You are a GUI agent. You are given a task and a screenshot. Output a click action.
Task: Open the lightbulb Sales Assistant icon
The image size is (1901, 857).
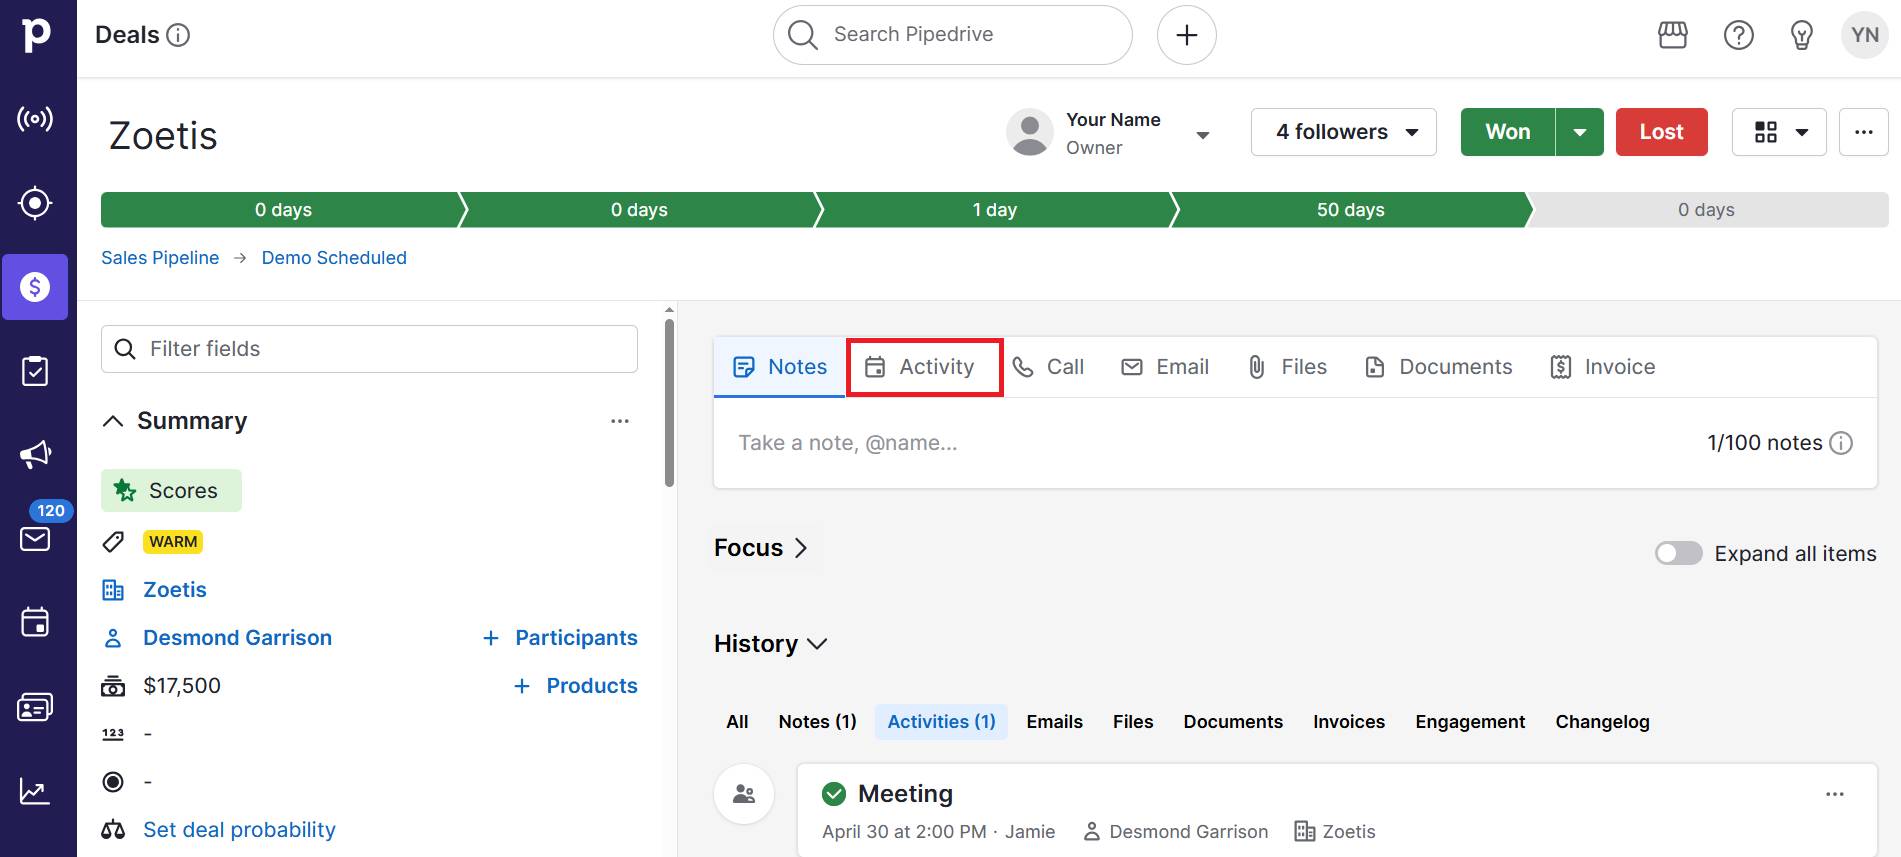point(1802,35)
